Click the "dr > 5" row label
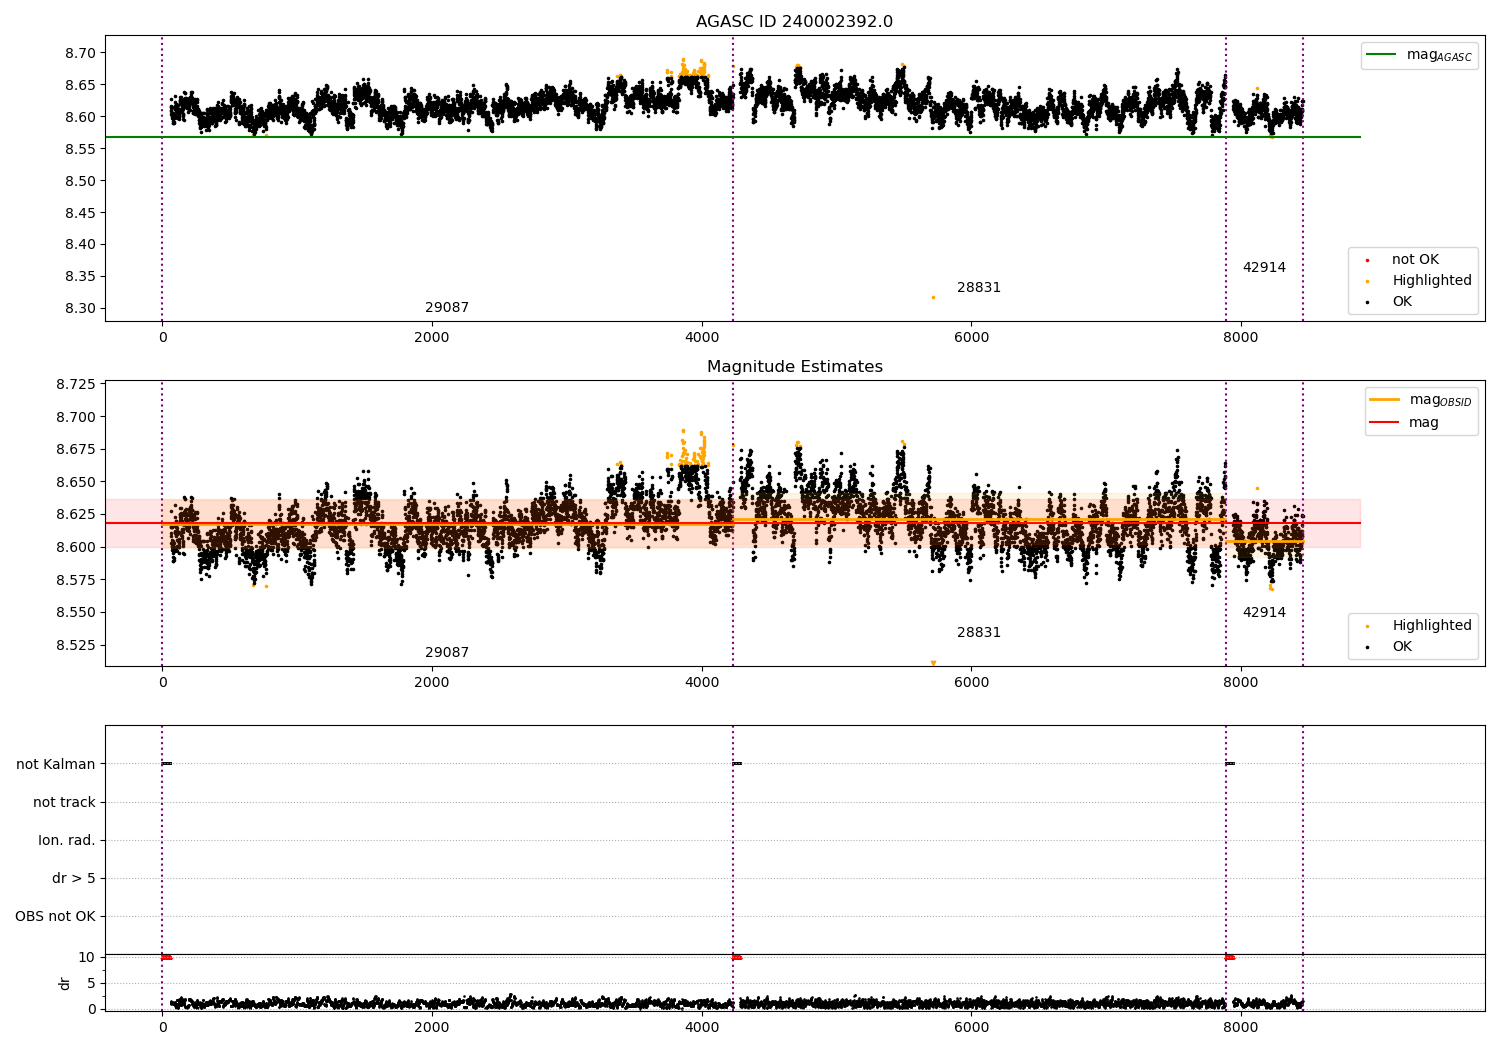Image resolution: width=1500 pixels, height=1050 pixels. pos(74,879)
